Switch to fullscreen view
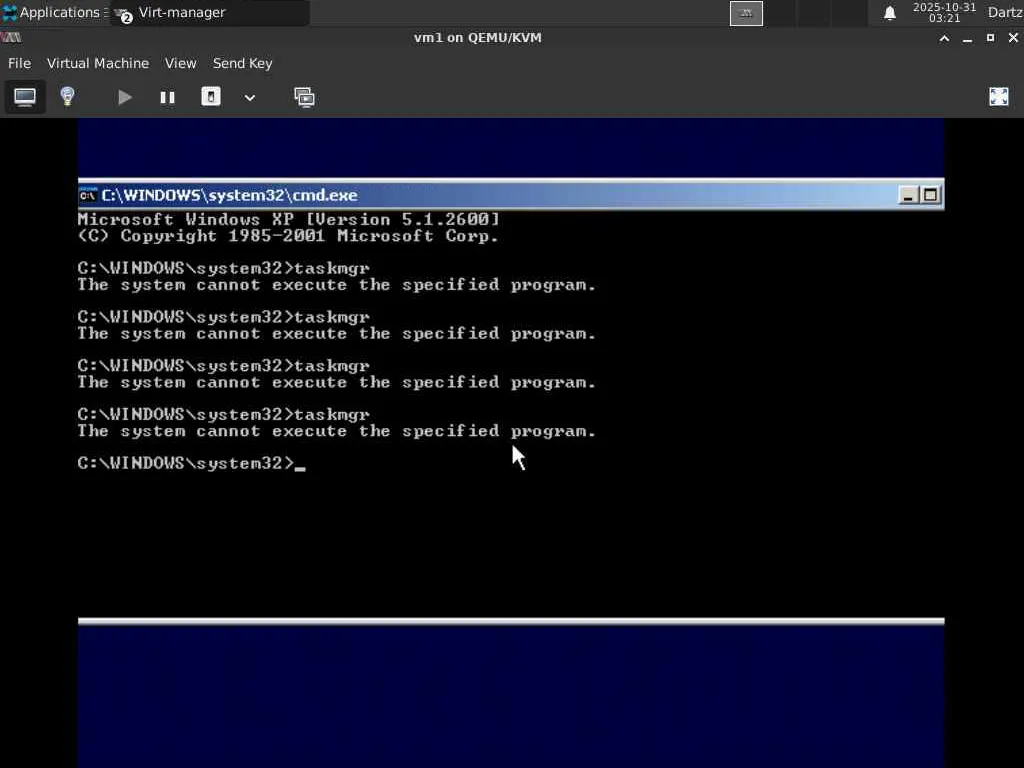 999,97
